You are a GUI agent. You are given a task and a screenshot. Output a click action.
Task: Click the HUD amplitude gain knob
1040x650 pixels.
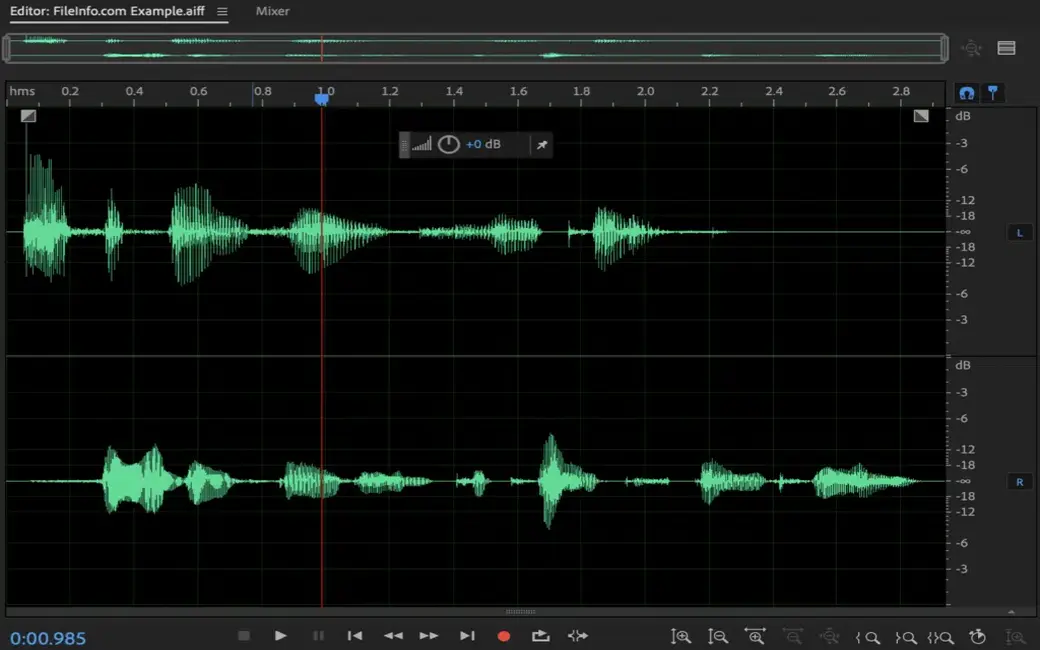pyautogui.click(x=448, y=144)
